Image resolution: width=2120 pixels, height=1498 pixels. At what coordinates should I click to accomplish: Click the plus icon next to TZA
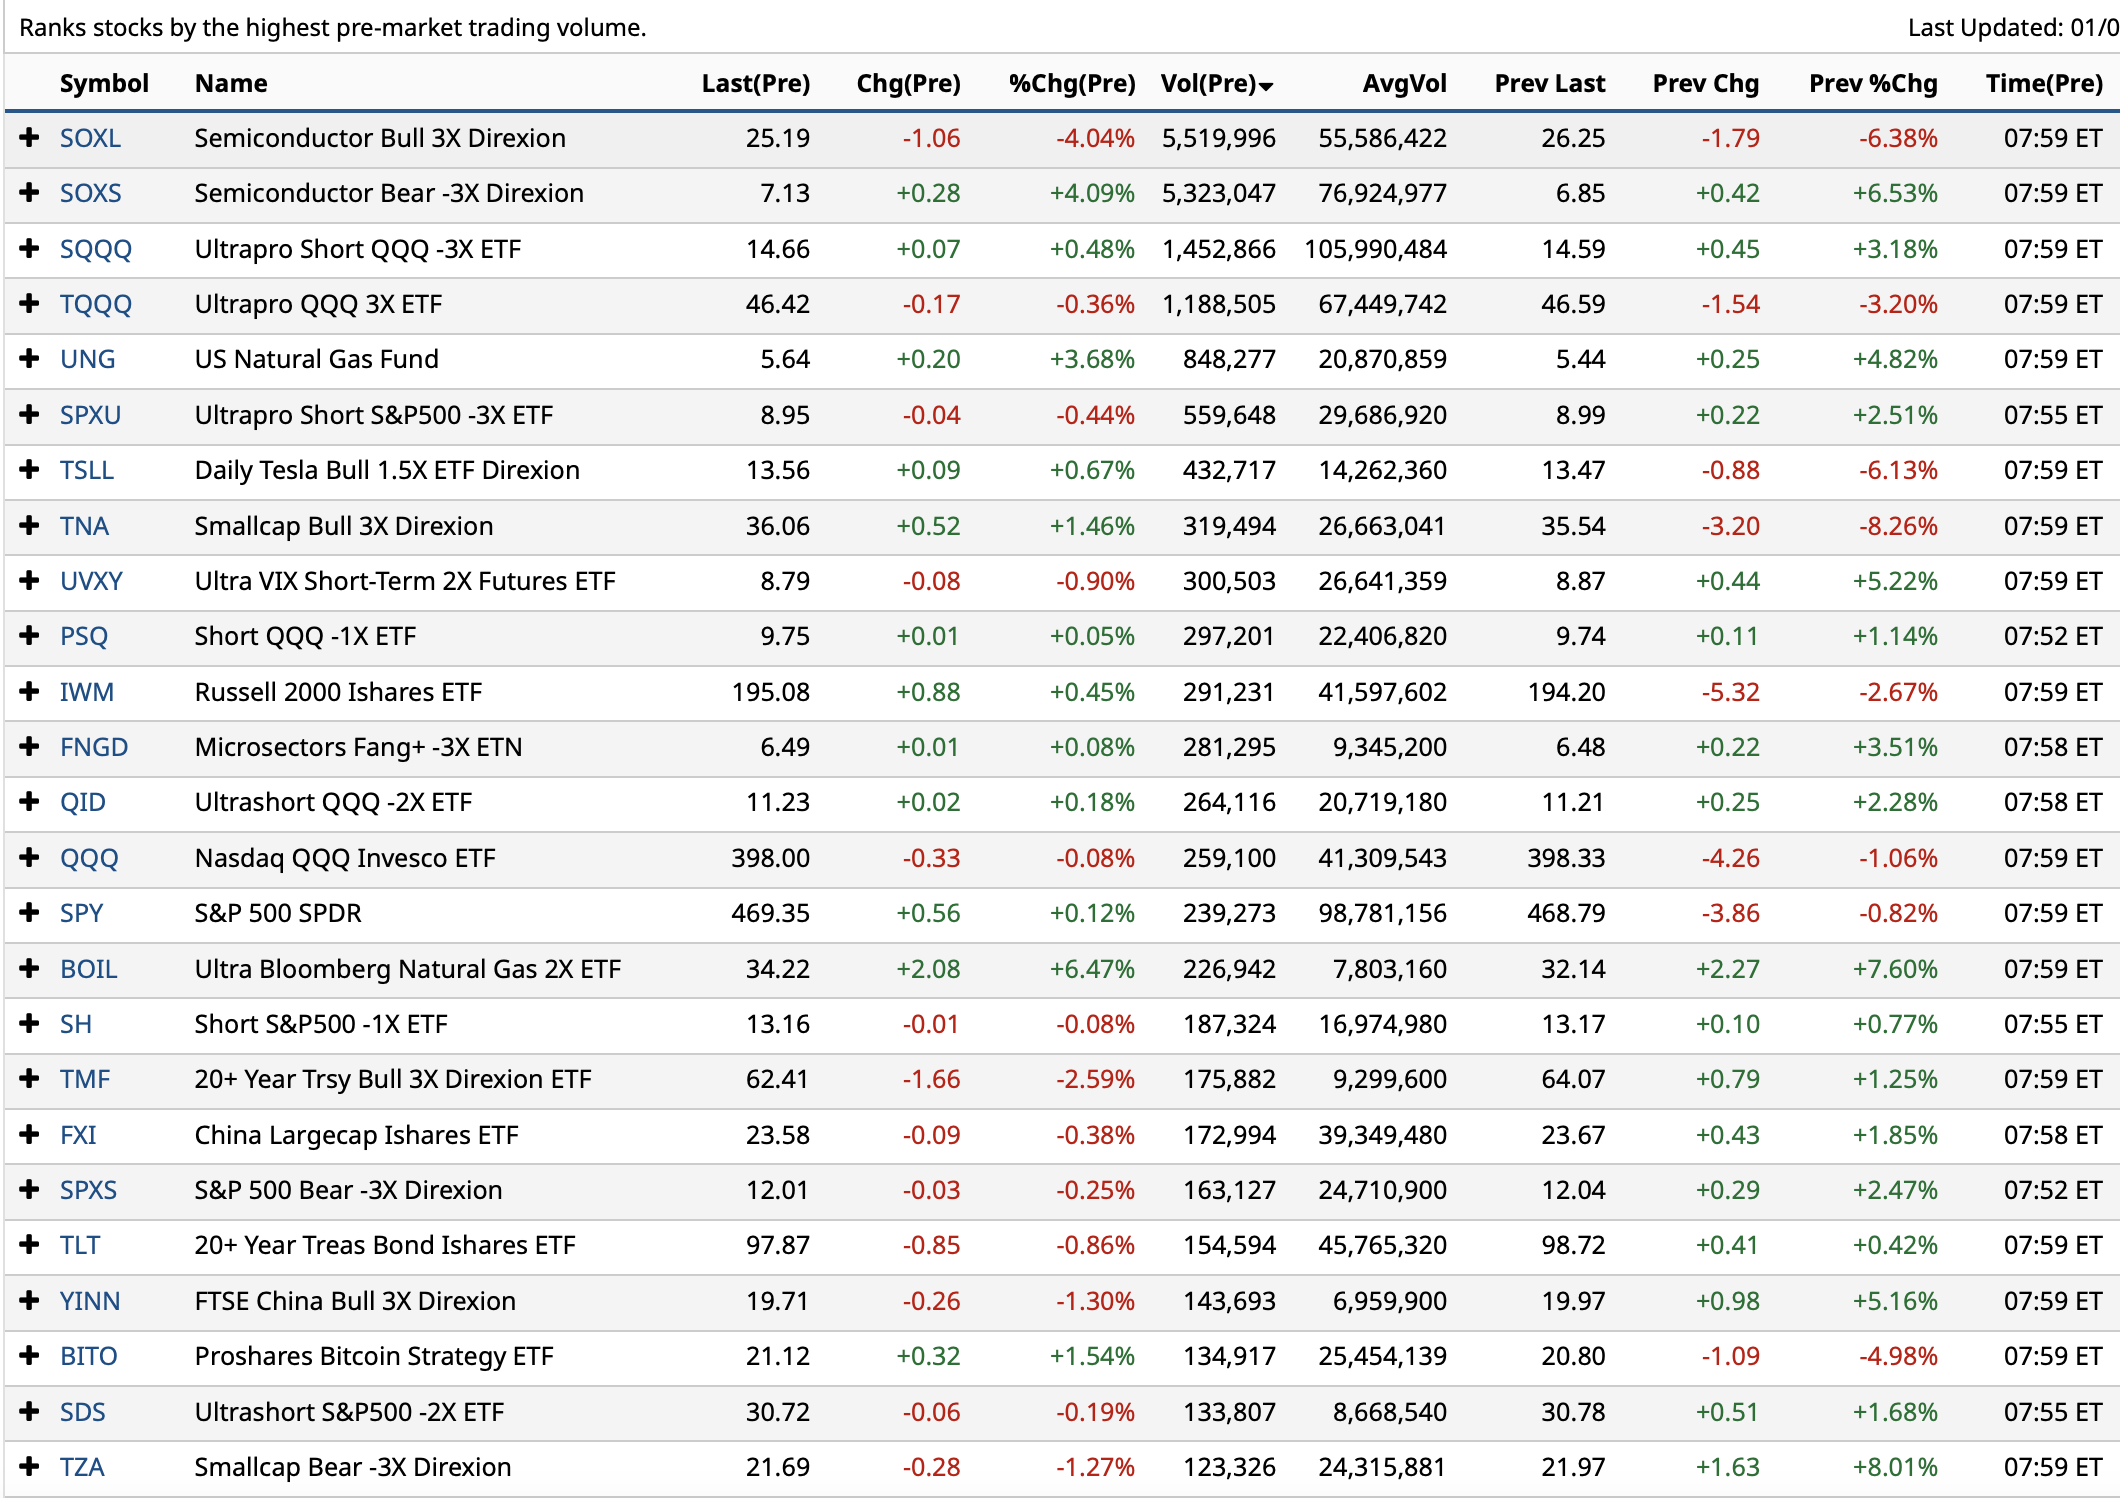30,1466
